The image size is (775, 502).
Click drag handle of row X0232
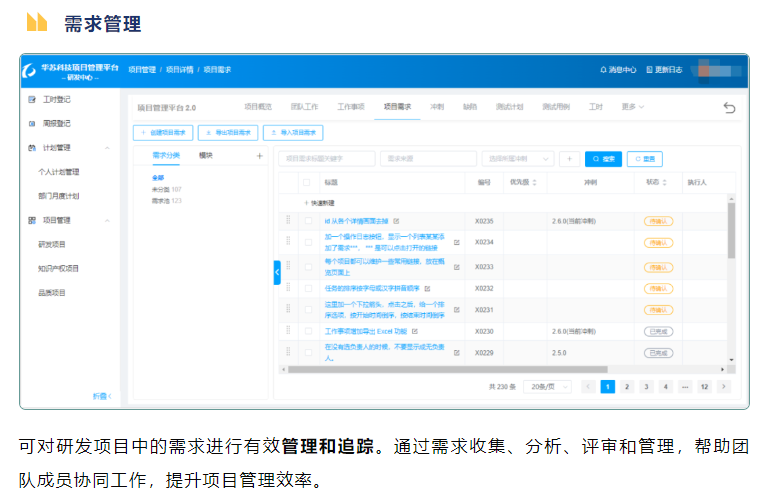tap(288, 288)
